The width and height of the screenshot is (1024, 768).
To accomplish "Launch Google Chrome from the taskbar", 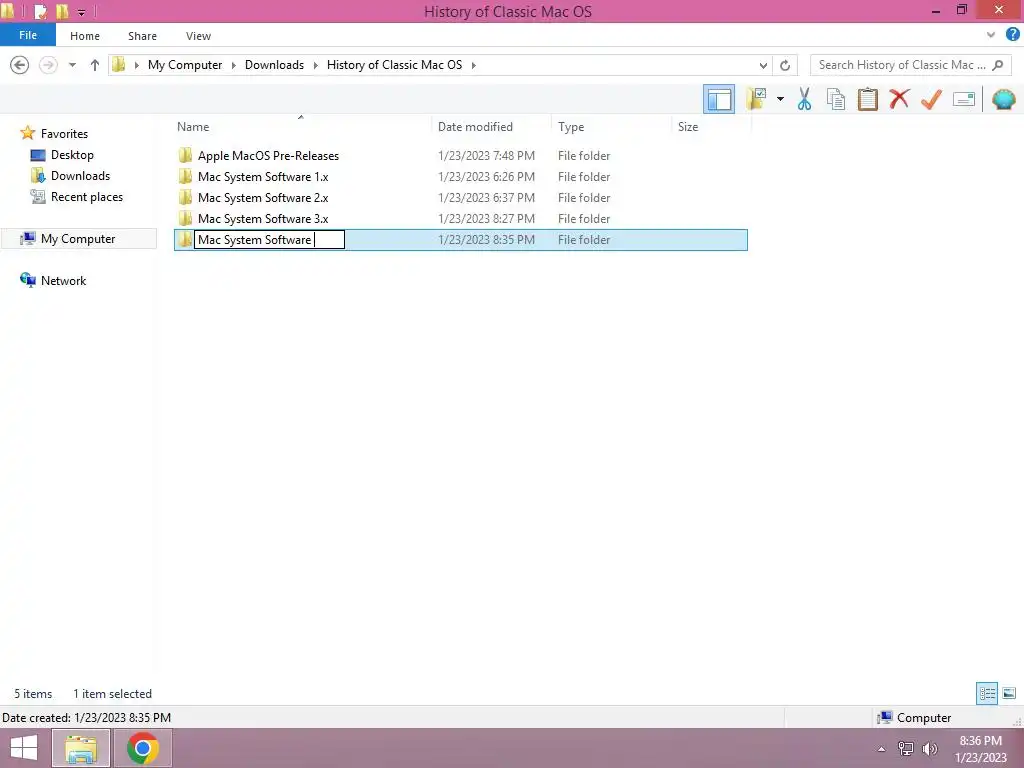I will tap(142, 748).
